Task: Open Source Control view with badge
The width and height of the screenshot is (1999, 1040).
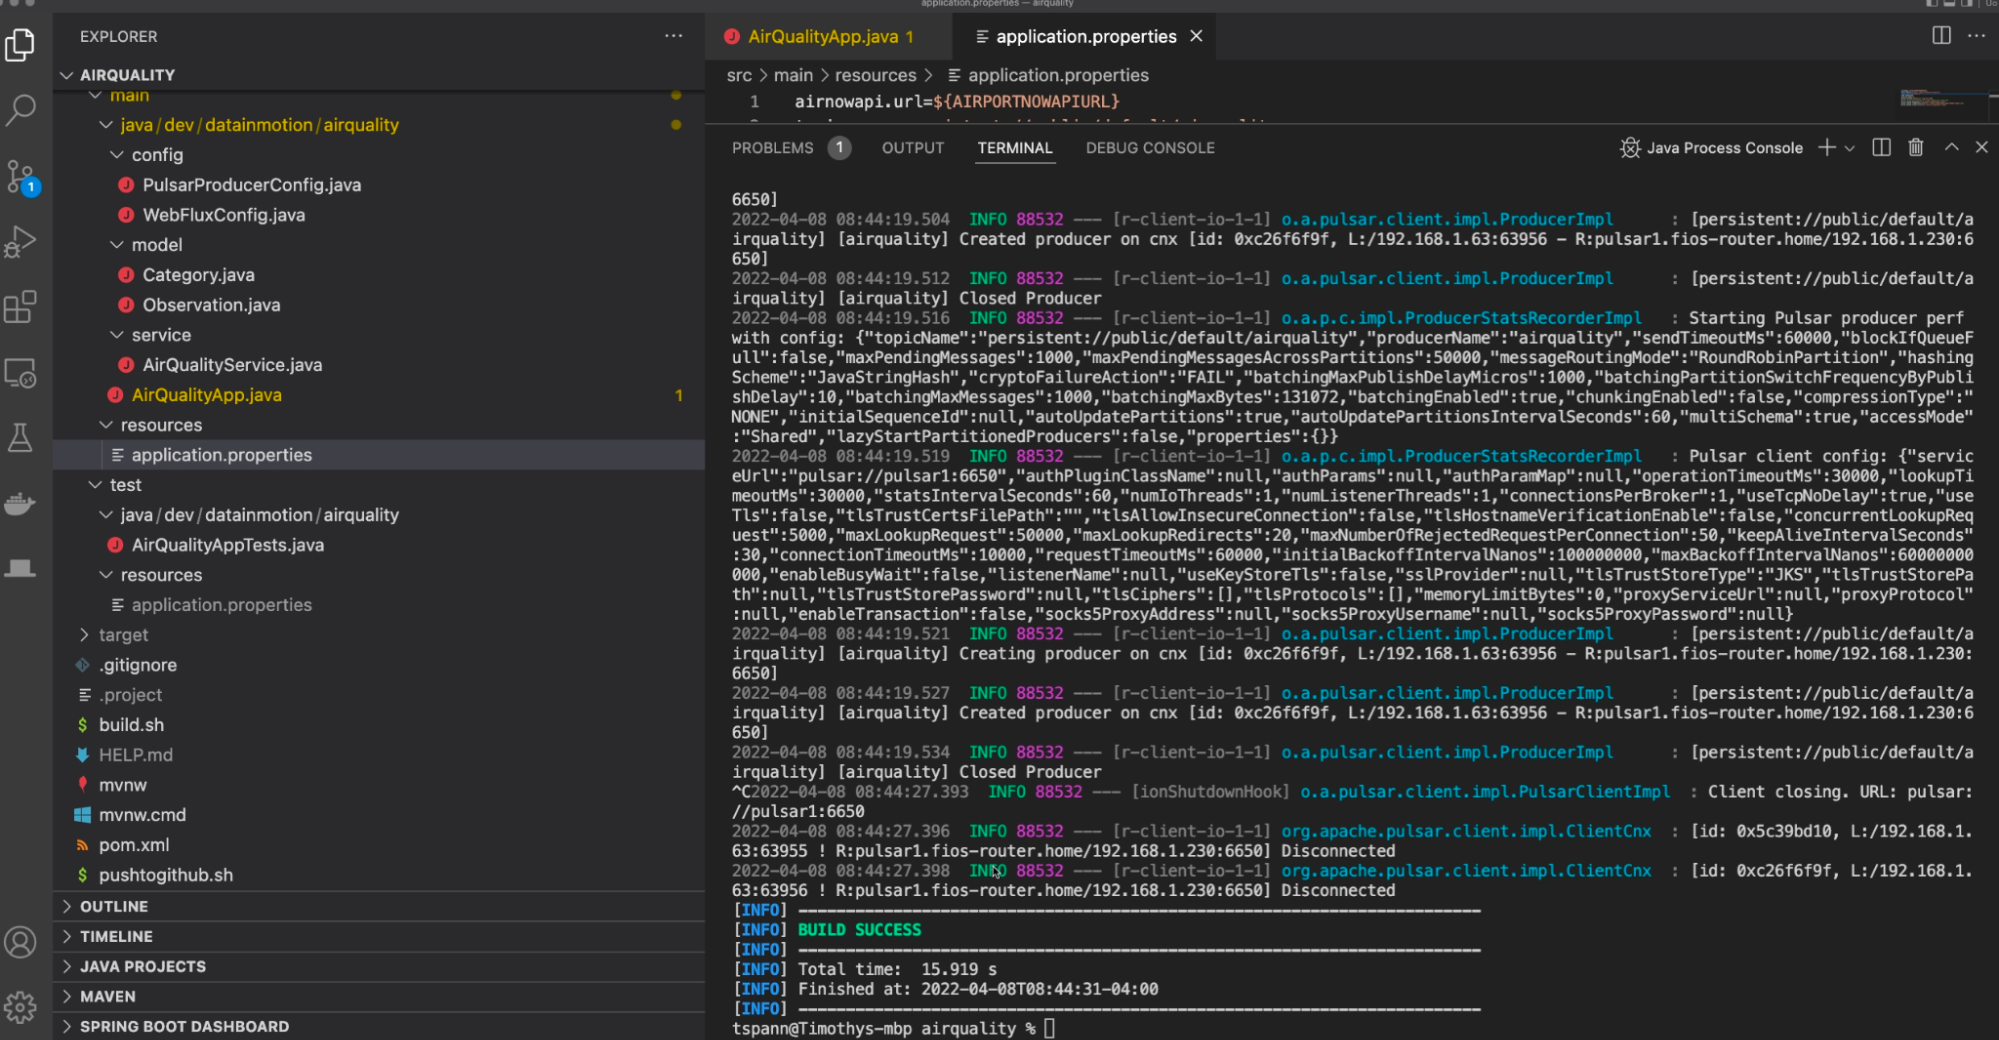Action: click(x=21, y=177)
